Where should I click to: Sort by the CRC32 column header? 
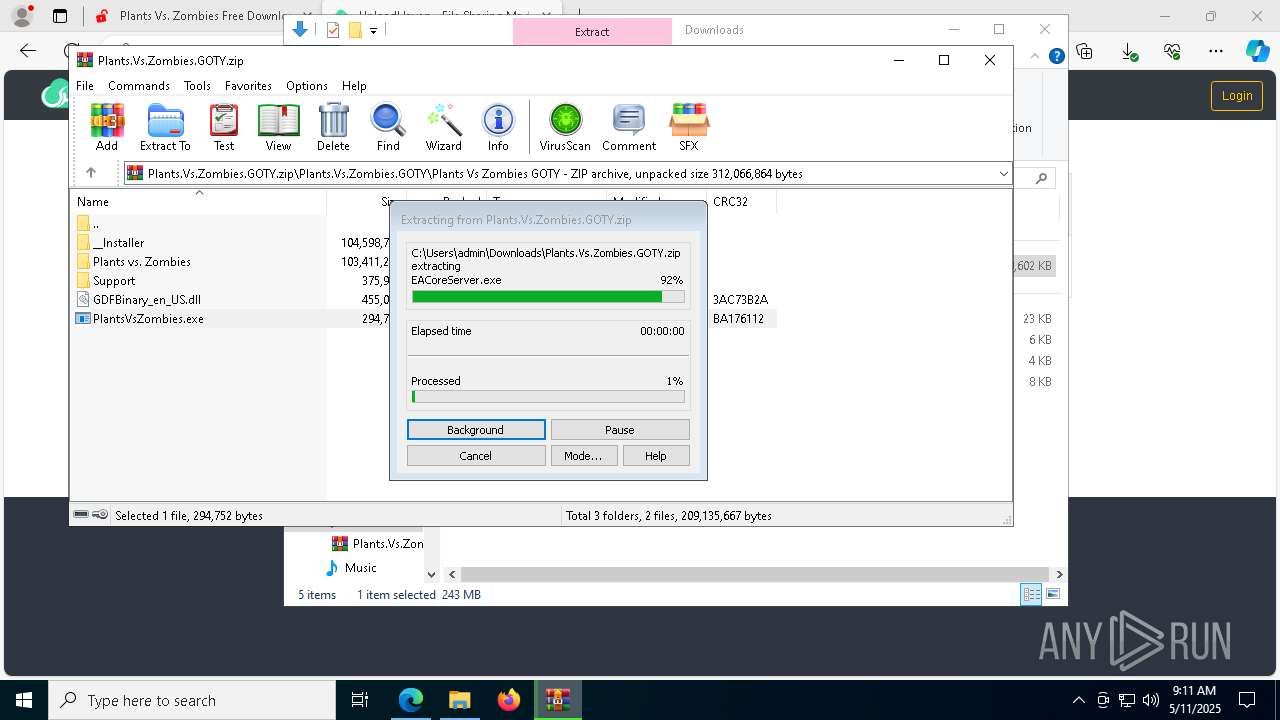(731, 201)
